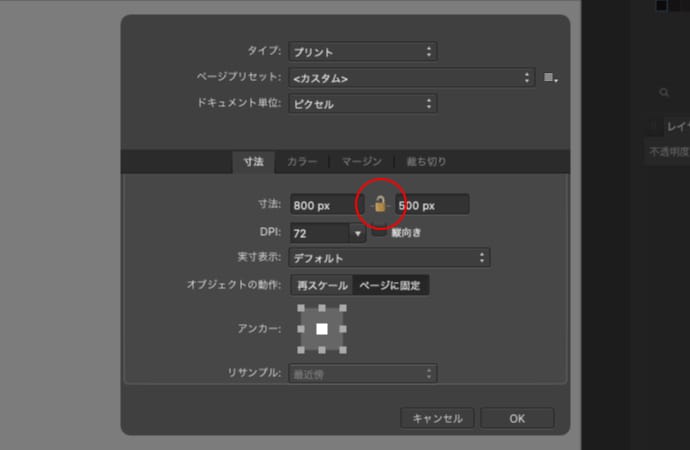This screenshot has width=690, height=450.
Task: Open the ドキュメント単位 dropdown showing ピクセル
Action: tap(363, 104)
